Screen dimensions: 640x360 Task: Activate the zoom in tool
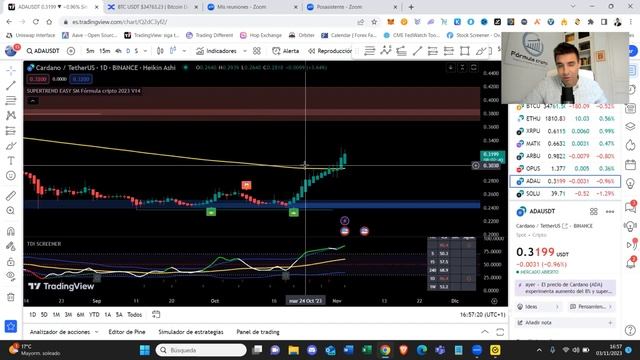pos(11,211)
